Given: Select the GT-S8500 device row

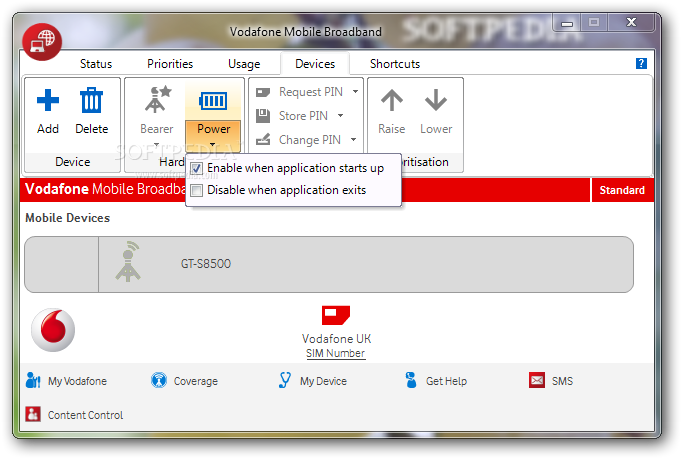Looking at the screenshot, I should (x=329, y=265).
